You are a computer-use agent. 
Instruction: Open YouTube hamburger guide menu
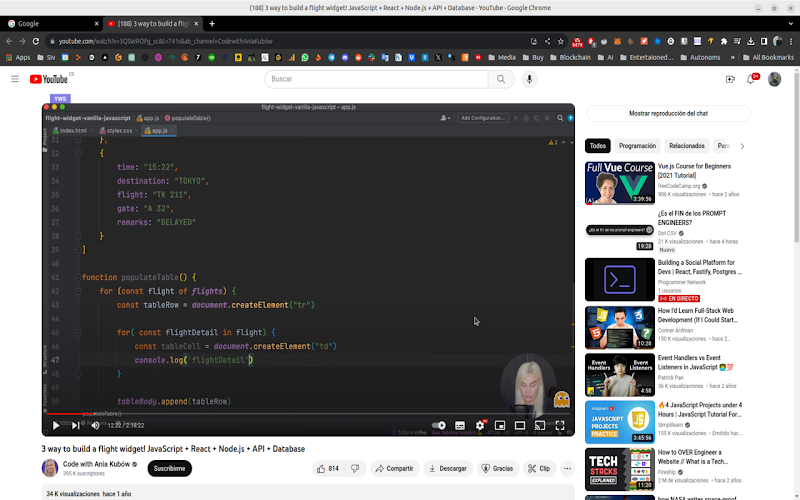pos(15,79)
